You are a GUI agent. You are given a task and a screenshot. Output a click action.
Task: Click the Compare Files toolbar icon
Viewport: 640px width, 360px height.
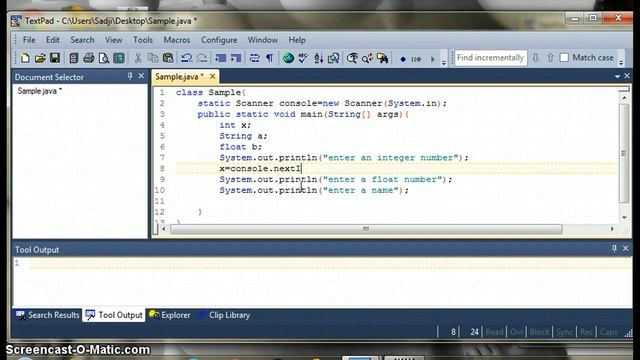click(x=333, y=58)
